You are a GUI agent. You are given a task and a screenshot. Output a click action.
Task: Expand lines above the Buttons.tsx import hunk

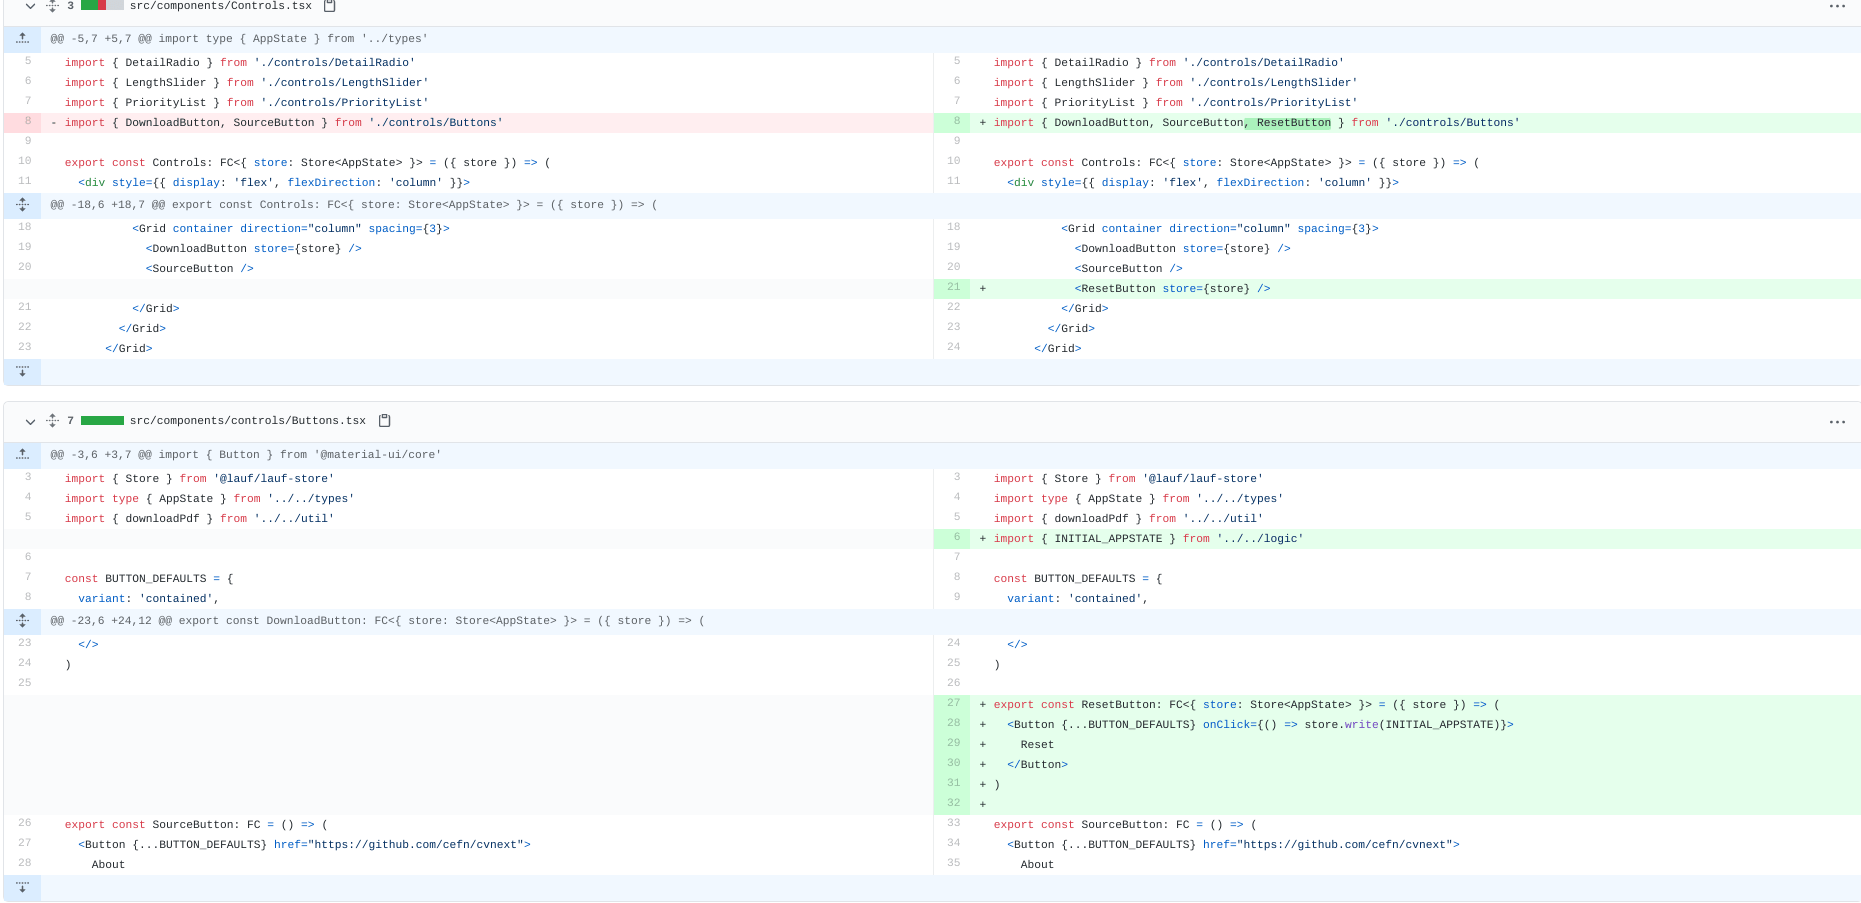[22, 454]
